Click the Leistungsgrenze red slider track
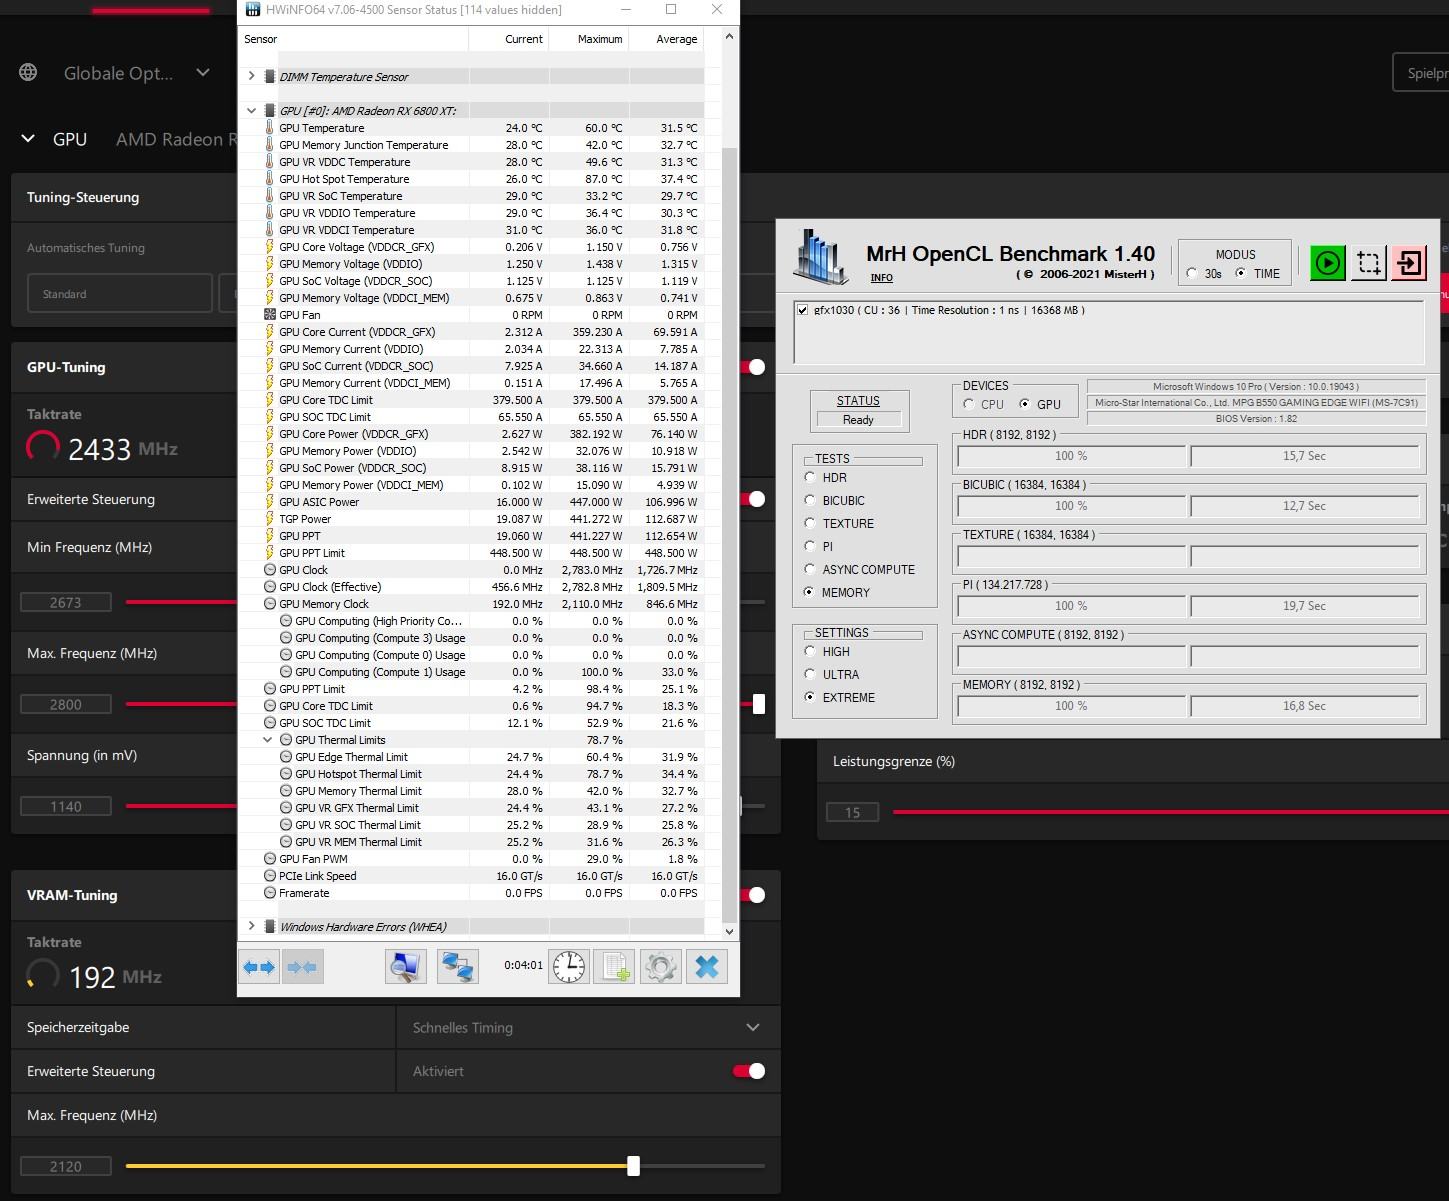Screen dimensions: 1449x1201 click(x=1170, y=812)
